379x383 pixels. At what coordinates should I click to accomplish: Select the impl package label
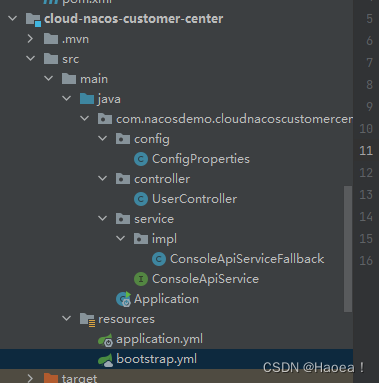pyautogui.click(x=164, y=239)
